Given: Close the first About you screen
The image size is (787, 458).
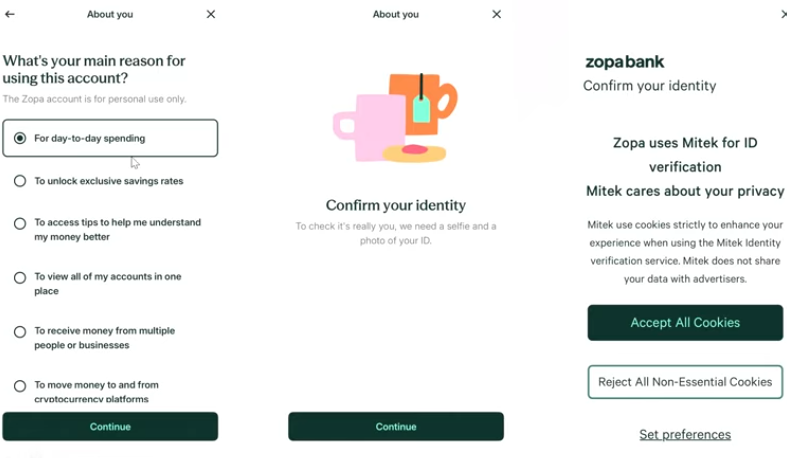Looking at the screenshot, I should [211, 14].
